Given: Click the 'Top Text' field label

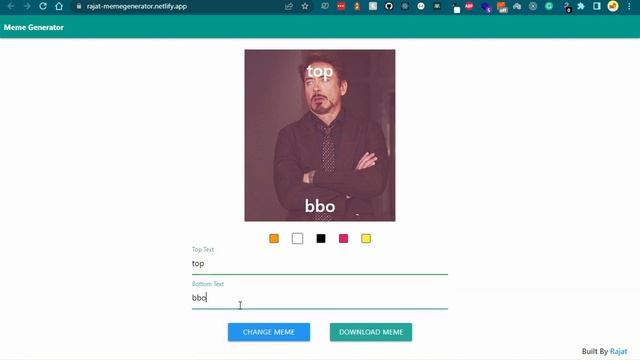Looking at the screenshot, I should 203,249.
